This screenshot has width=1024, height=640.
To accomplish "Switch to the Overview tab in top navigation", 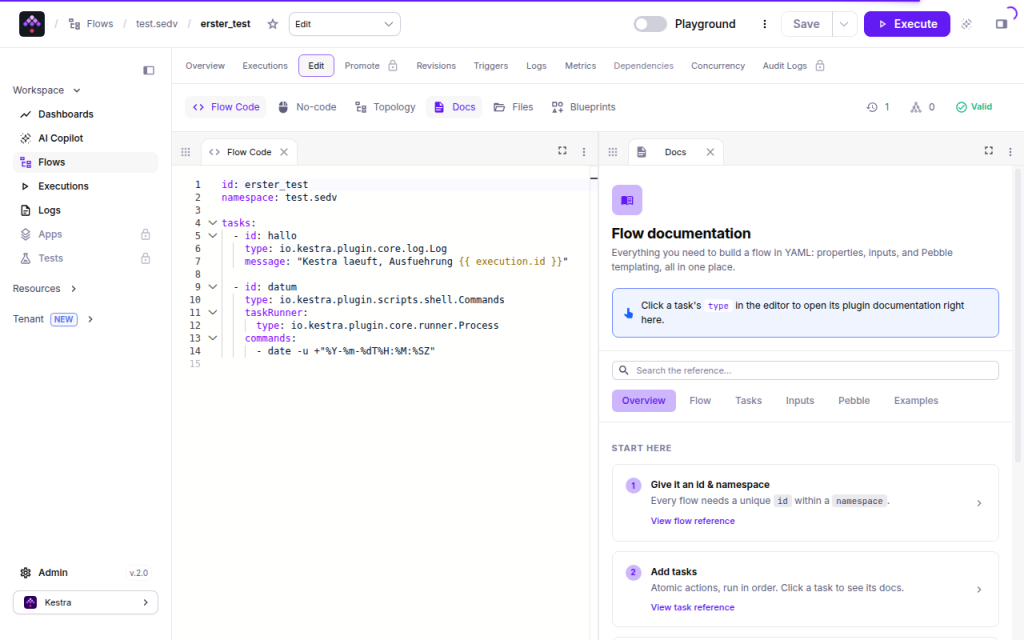I will click(x=205, y=66).
